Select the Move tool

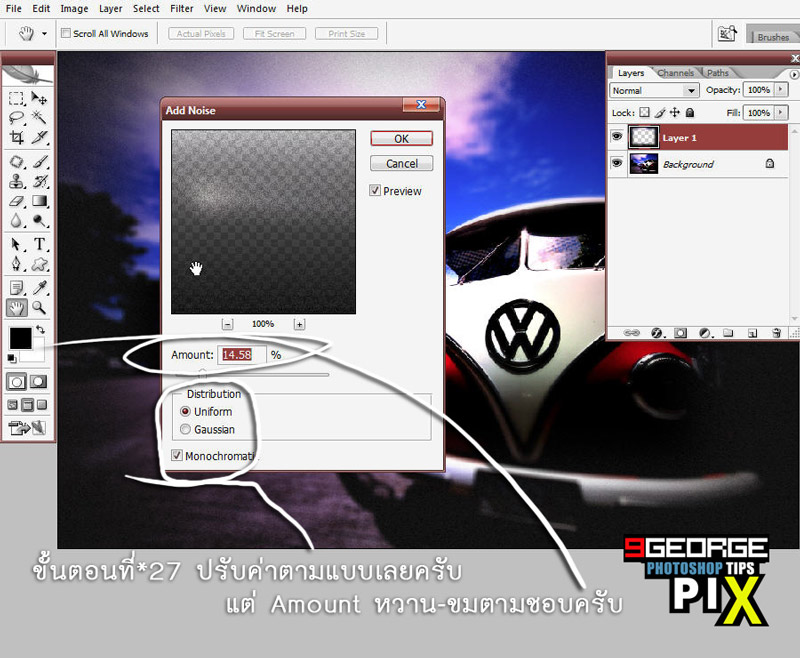click(39, 97)
